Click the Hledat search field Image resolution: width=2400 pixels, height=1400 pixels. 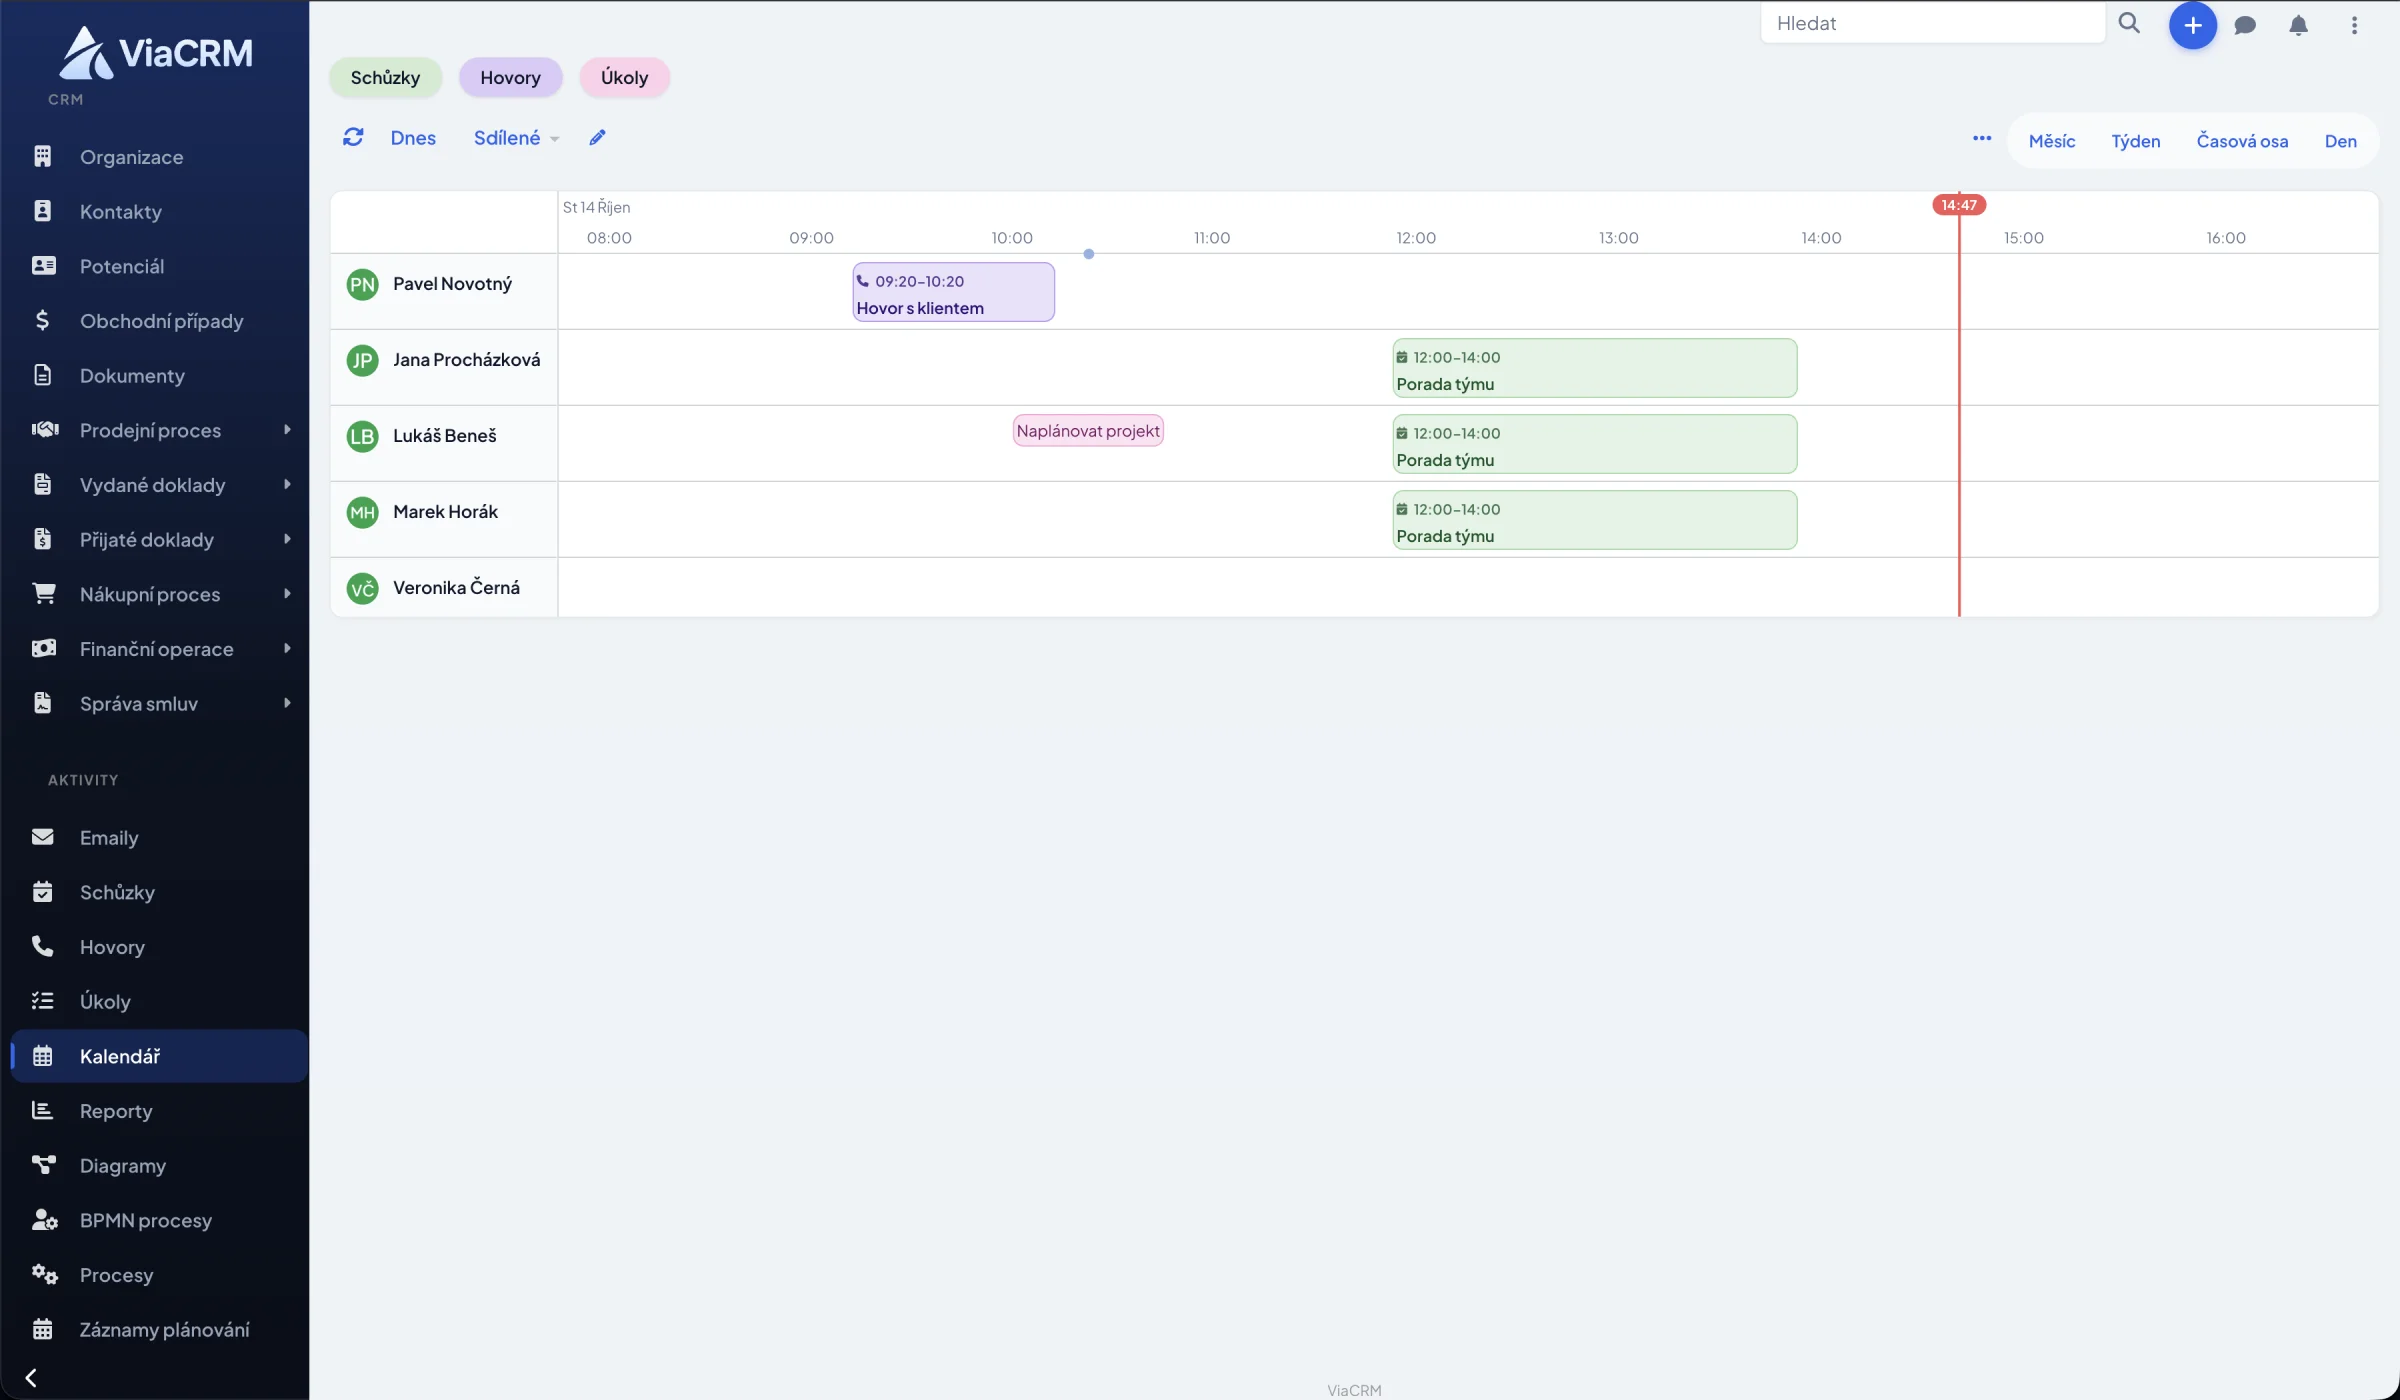[1932, 23]
